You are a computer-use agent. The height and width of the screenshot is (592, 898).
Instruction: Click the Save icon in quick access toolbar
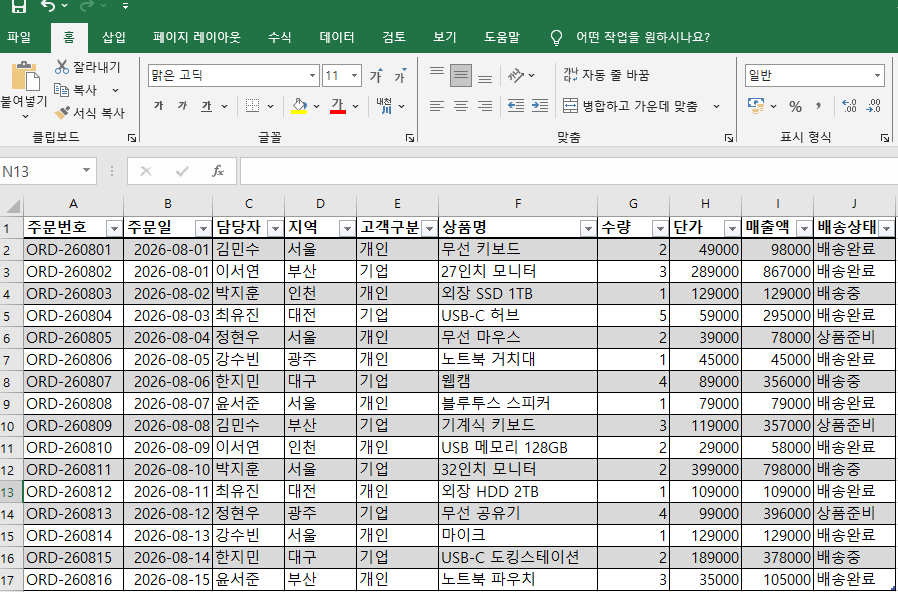[x=19, y=6]
